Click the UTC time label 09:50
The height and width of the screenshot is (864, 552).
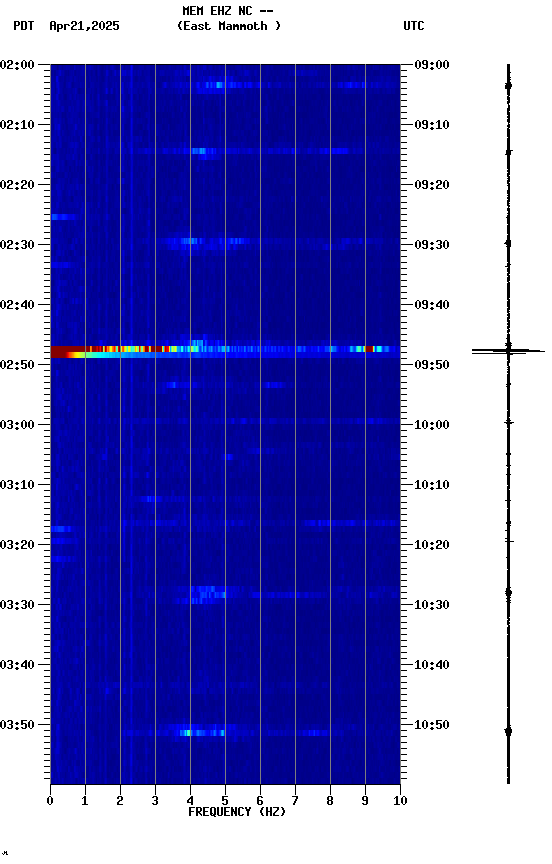(432, 365)
